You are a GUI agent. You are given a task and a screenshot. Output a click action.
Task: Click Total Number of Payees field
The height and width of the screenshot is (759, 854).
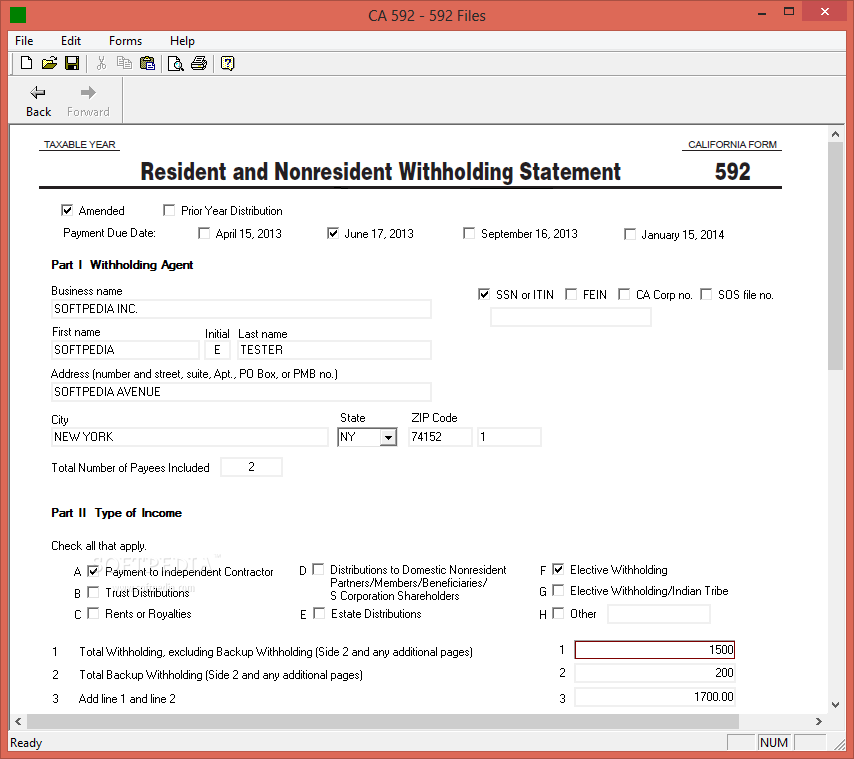(251, 467)
